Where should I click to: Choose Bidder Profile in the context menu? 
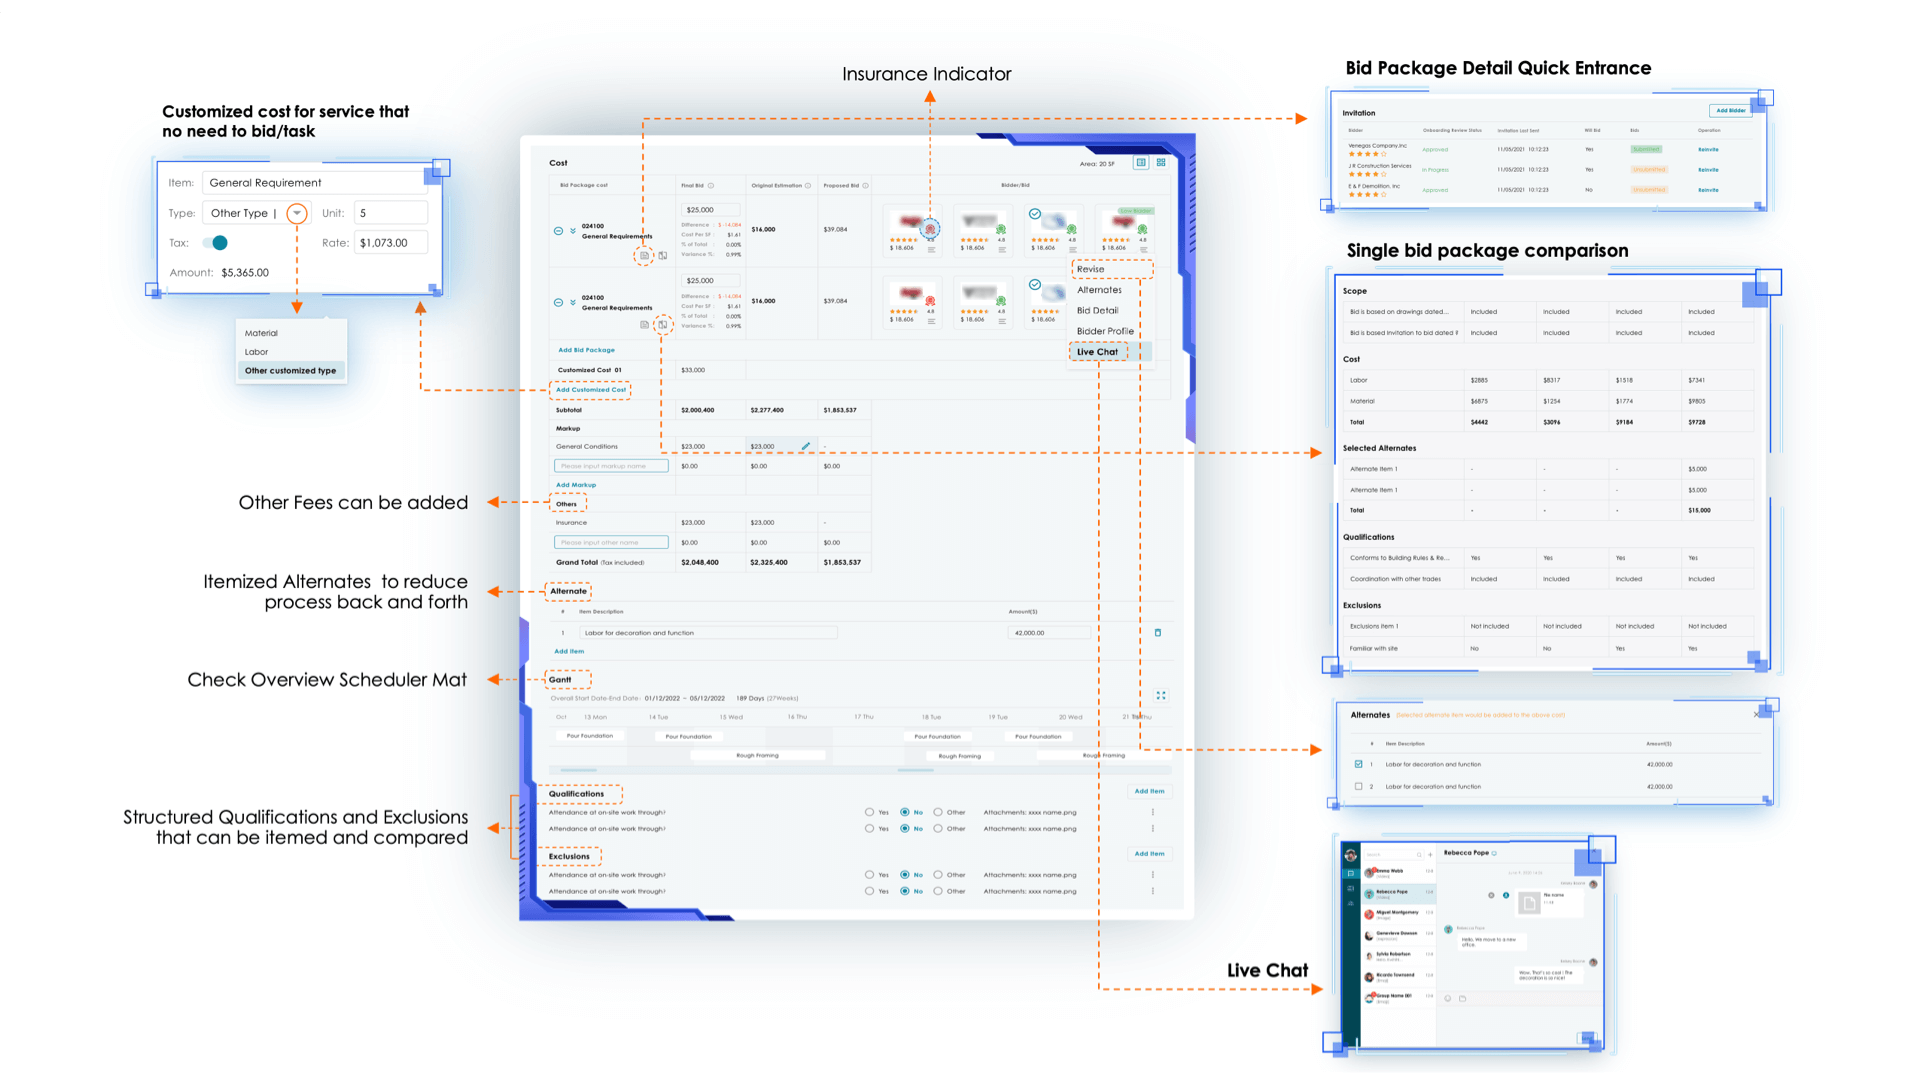click(1105, 331)
